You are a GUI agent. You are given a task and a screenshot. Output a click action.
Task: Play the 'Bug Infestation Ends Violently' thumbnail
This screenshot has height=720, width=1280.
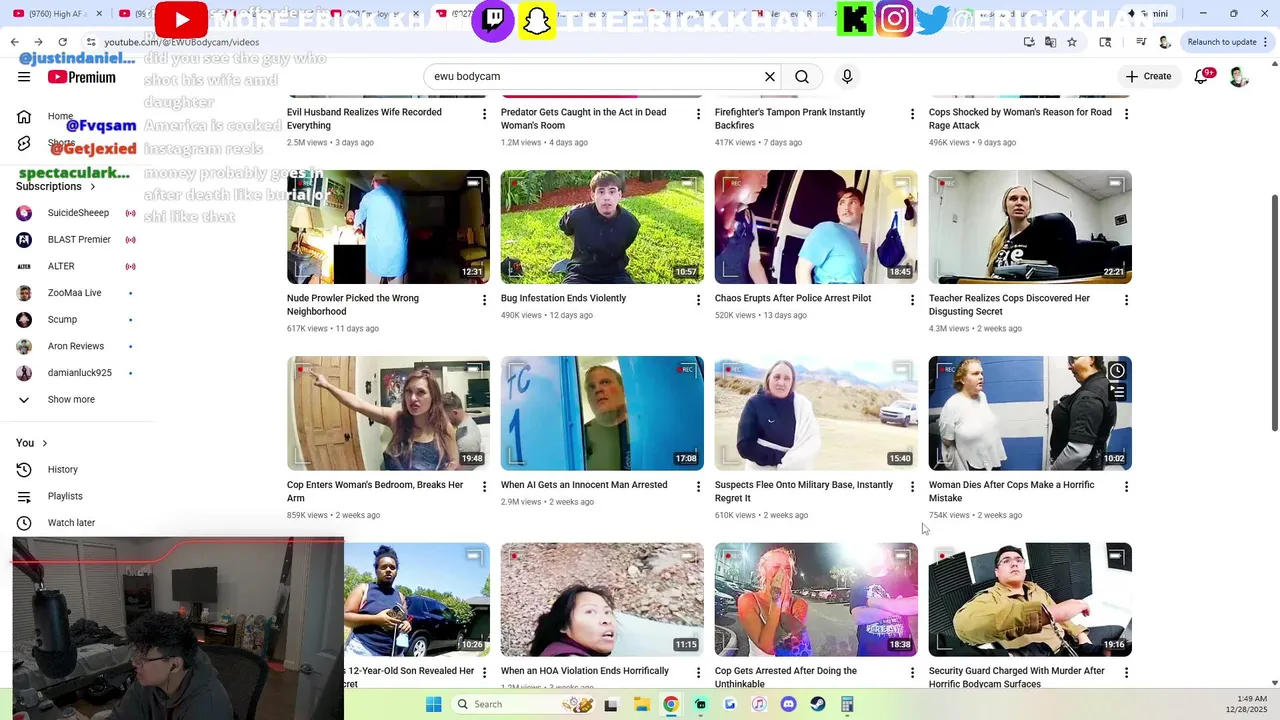602,227
